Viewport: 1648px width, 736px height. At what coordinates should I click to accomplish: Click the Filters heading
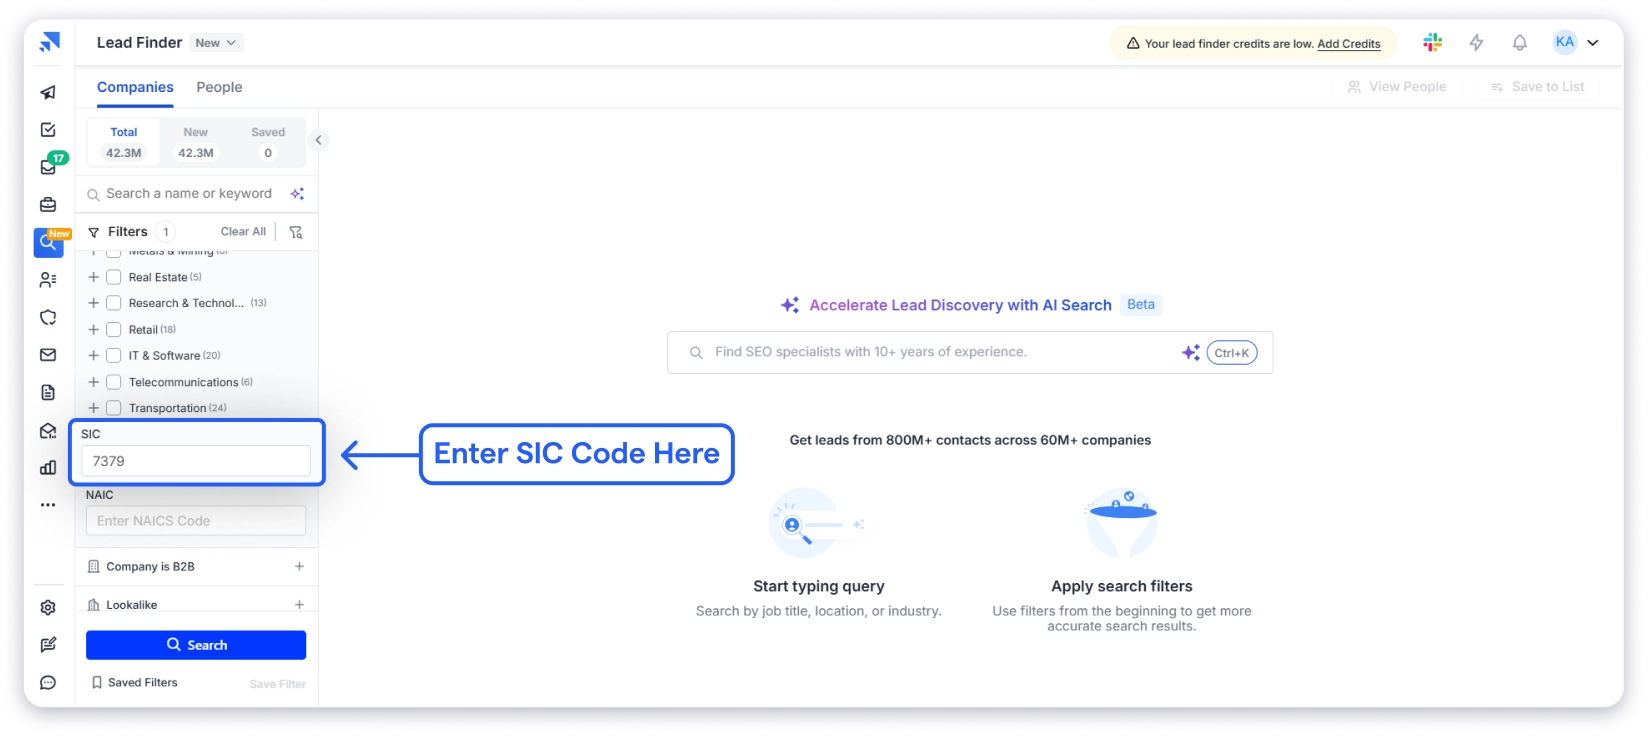(127, 231)
